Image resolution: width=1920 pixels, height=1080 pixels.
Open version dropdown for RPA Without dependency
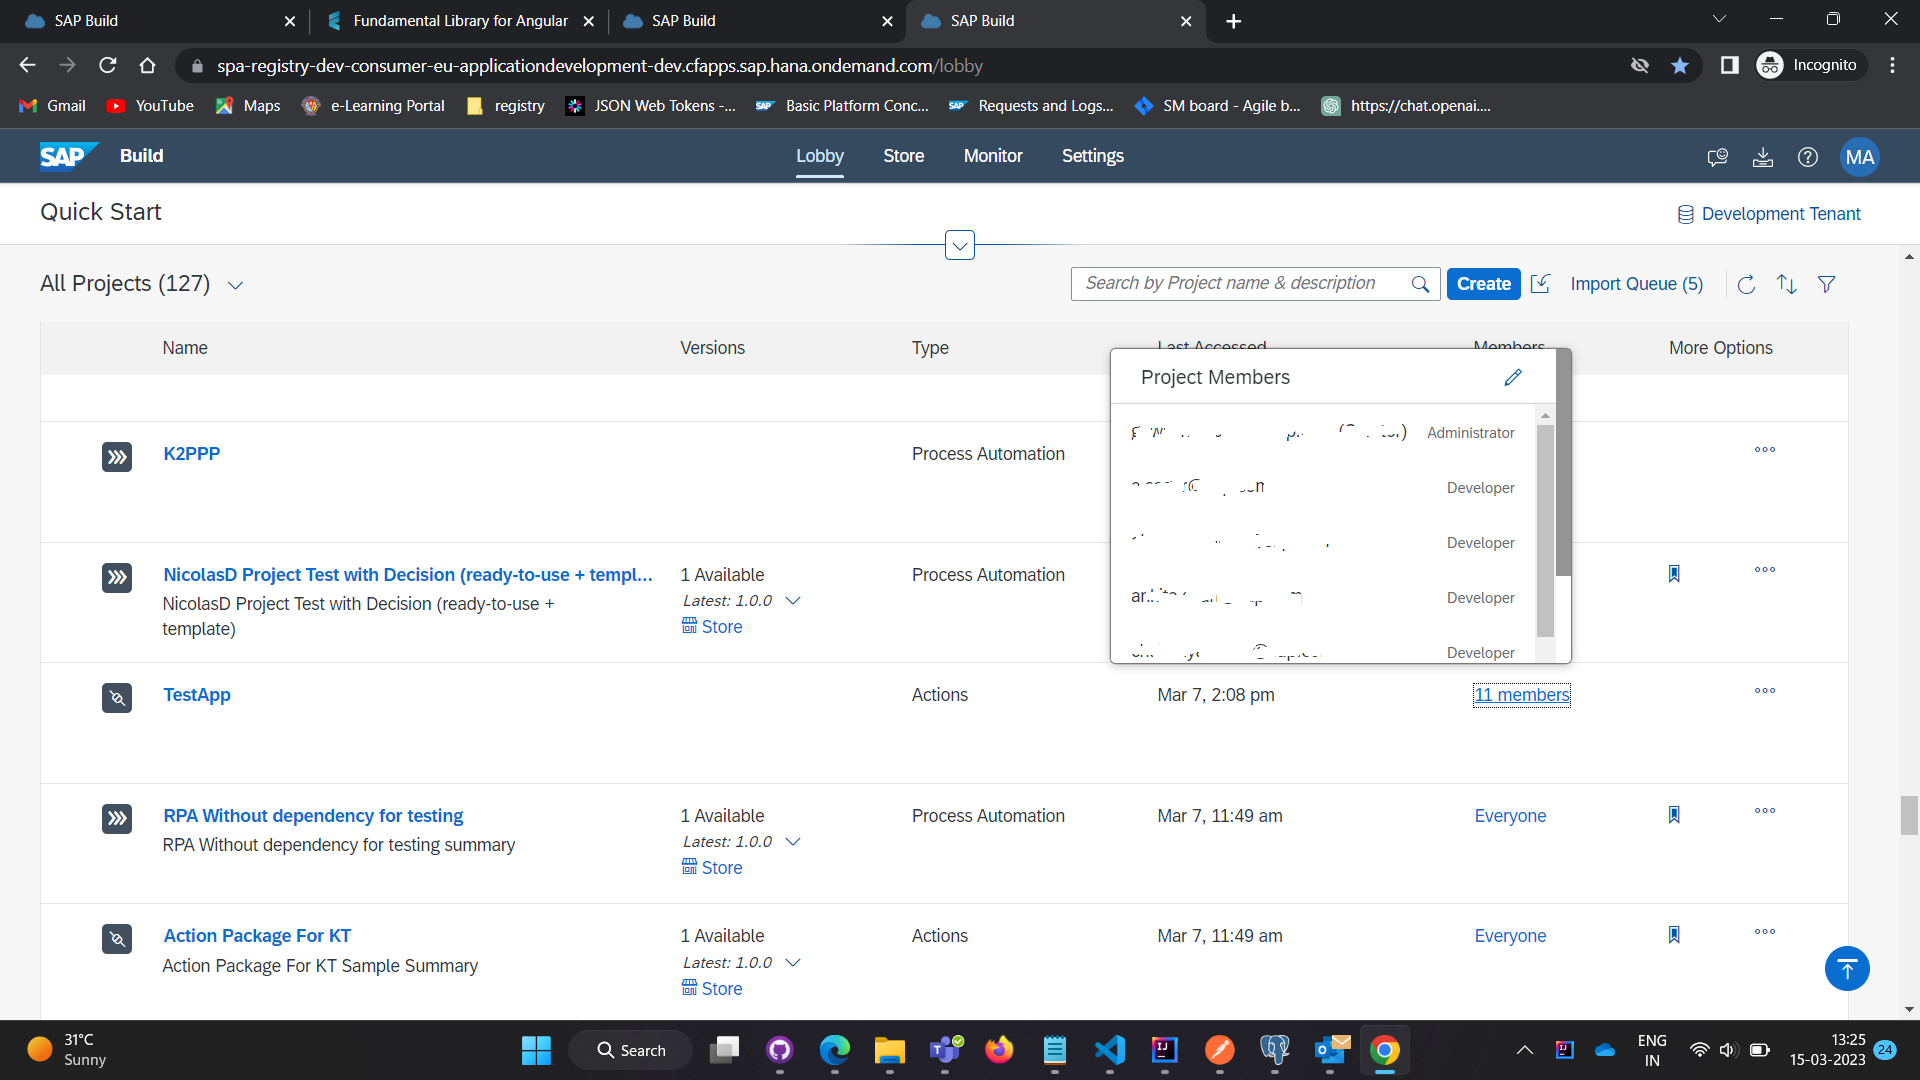click(793, 841)
